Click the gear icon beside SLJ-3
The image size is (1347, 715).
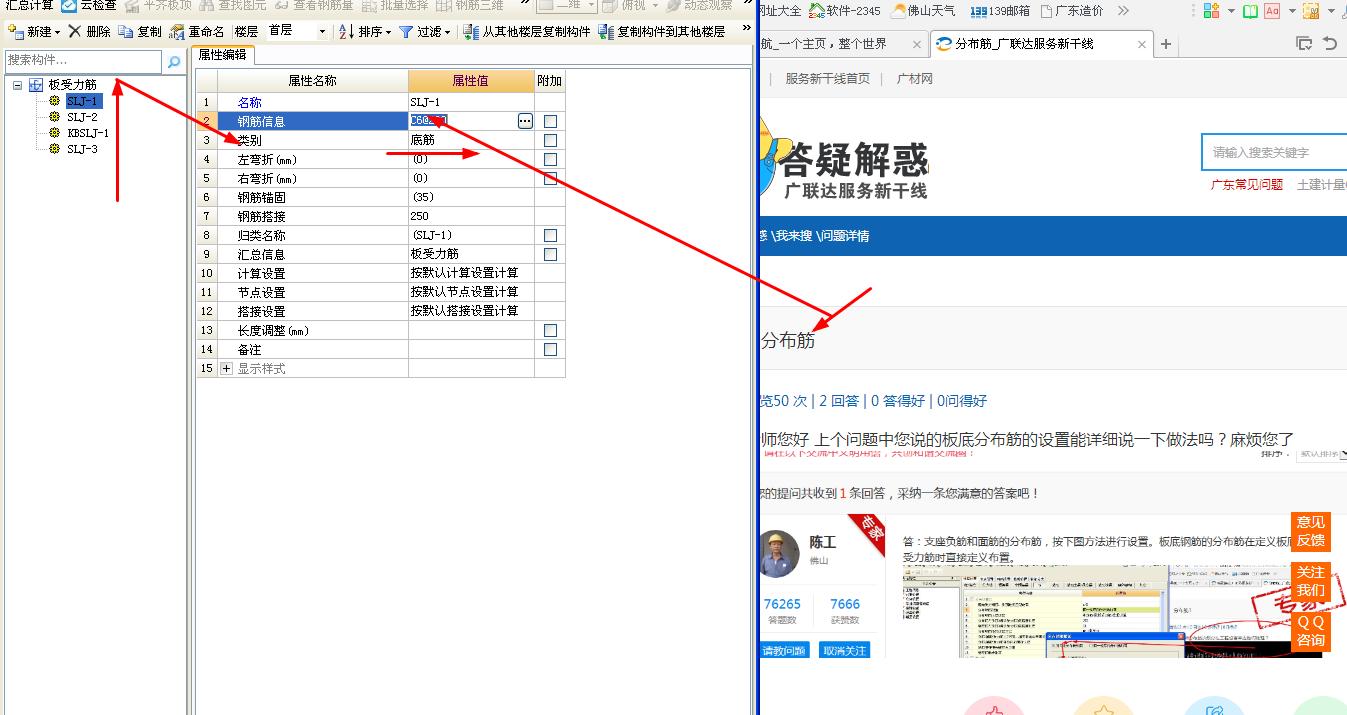coord(54,149)
